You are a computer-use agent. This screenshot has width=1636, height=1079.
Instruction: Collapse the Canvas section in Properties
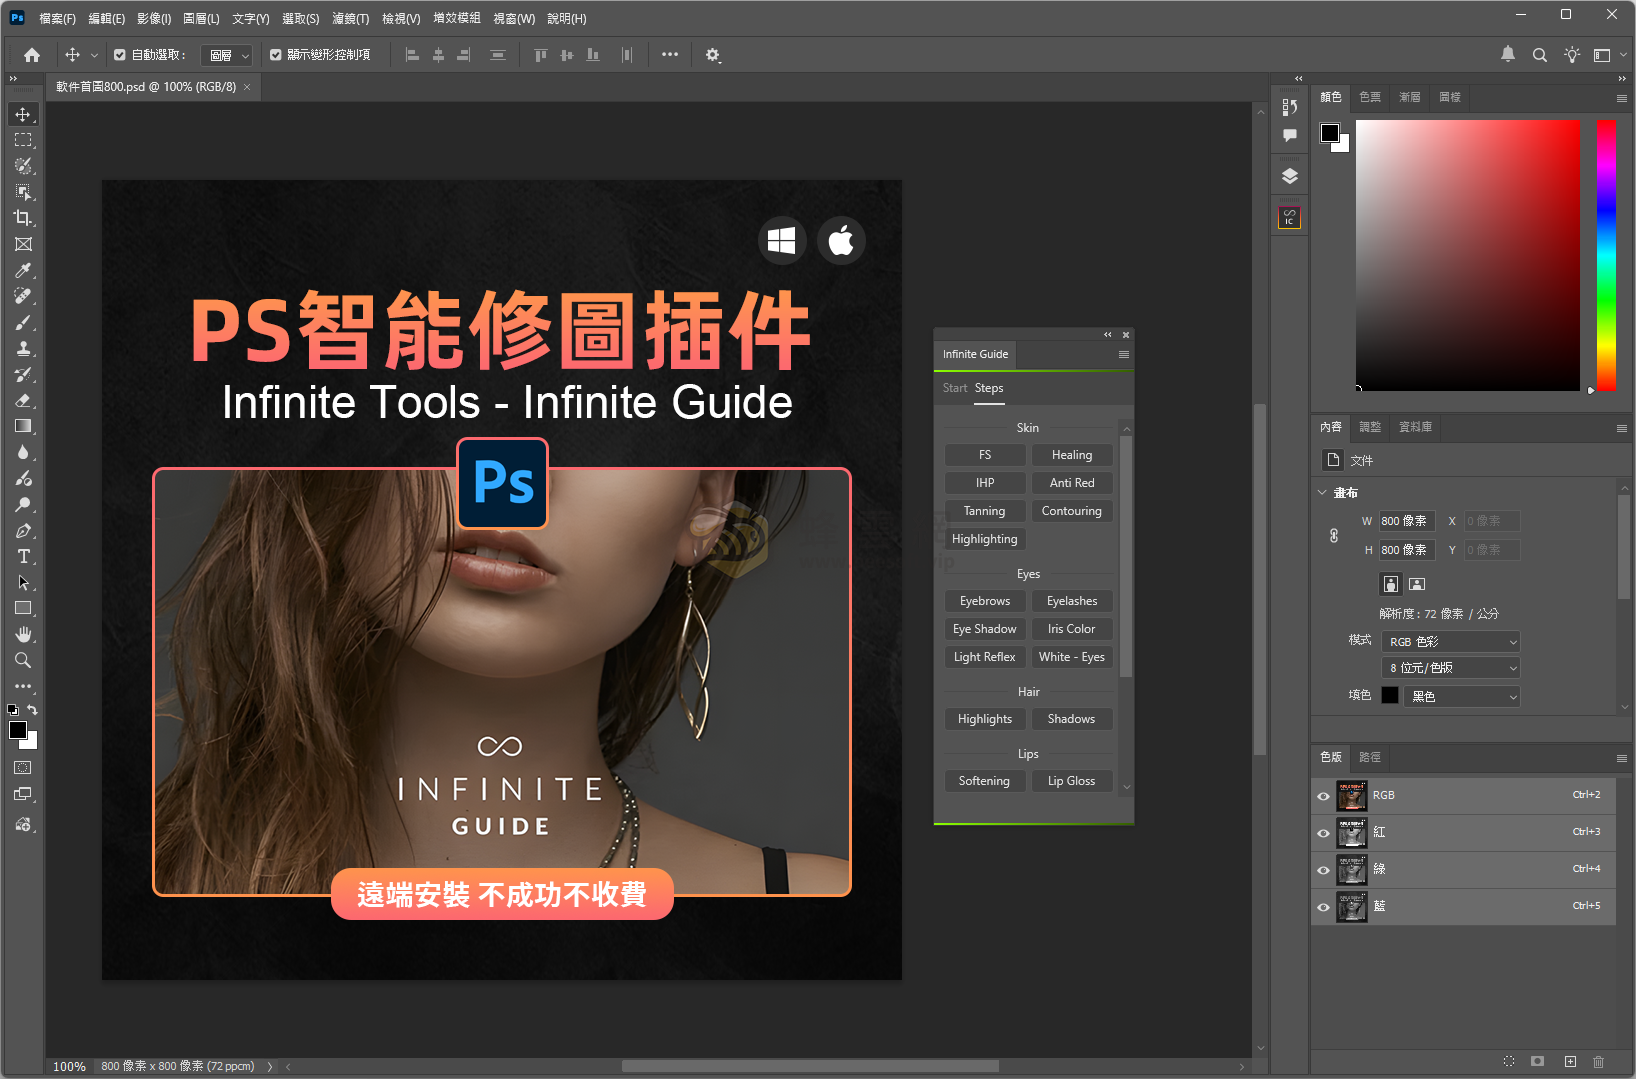pyautogui.click(x=1322, y=493)
